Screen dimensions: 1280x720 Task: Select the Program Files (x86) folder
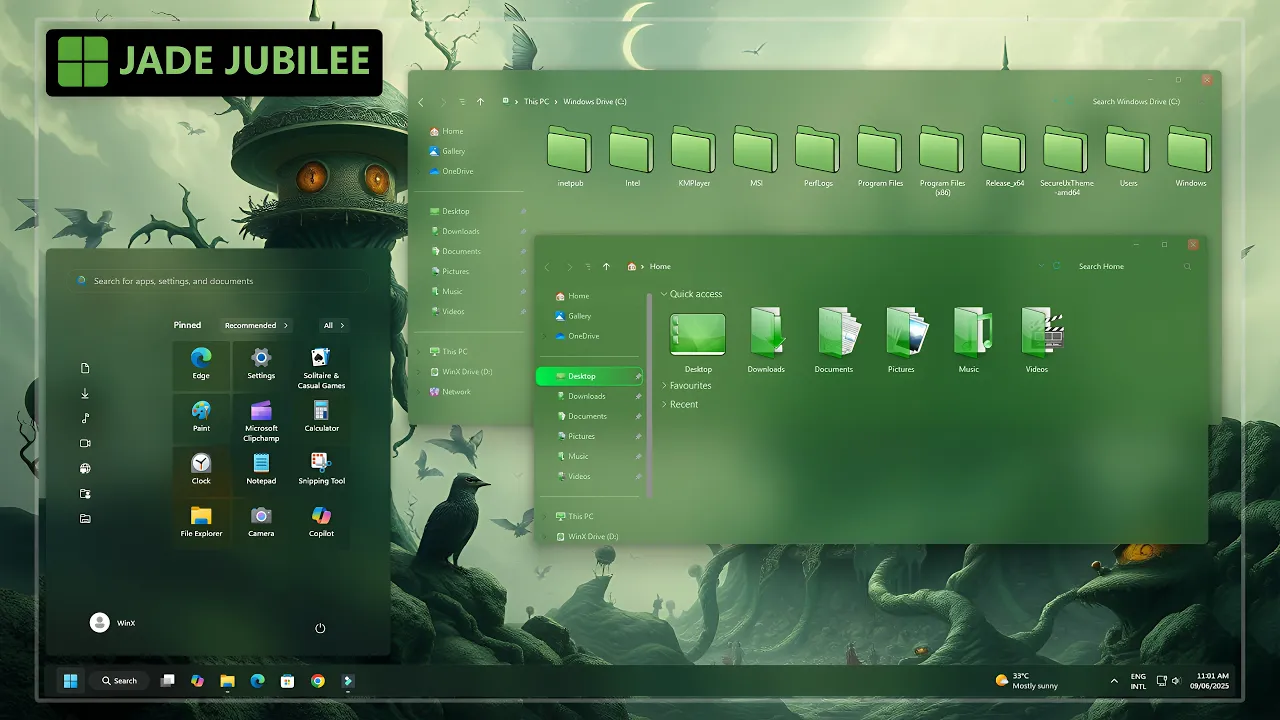coord(942,160)
